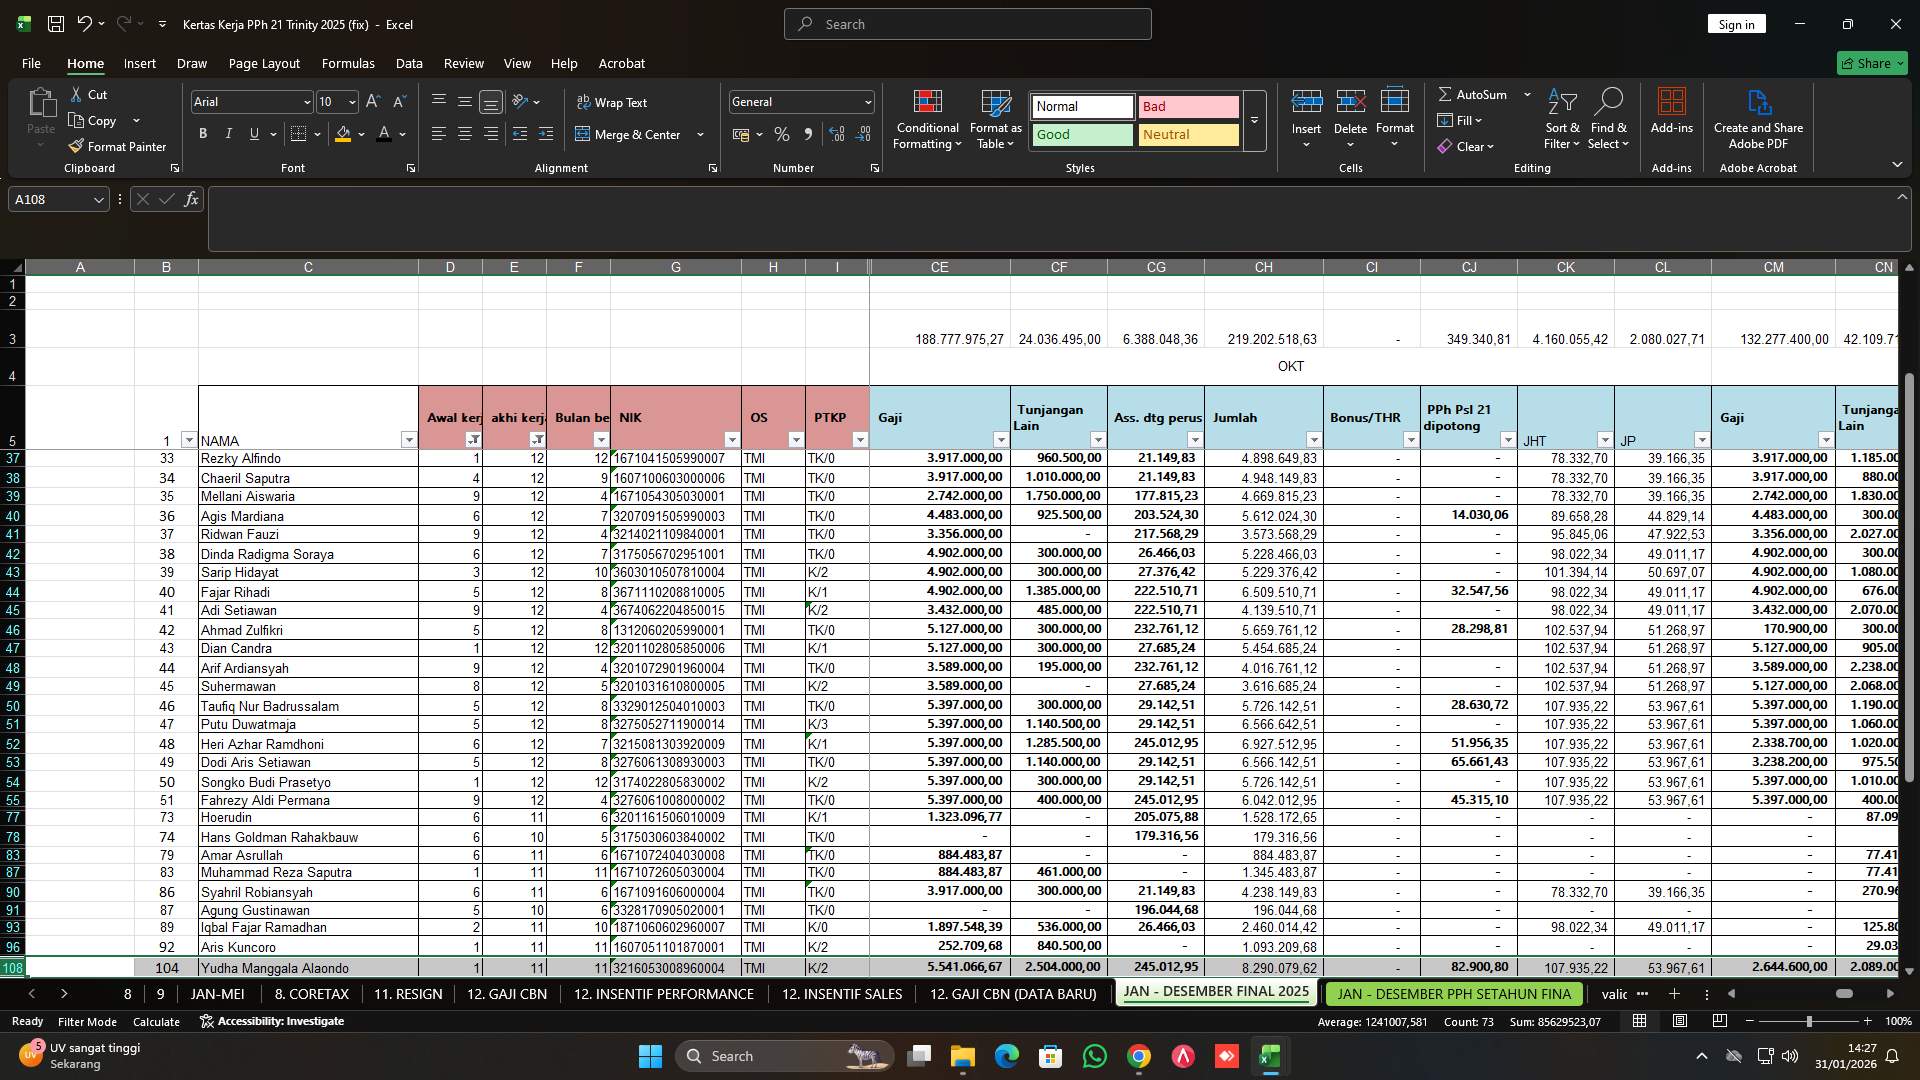Toggle underline on selected cell
The height and width of the screenshot is (1080, 1920).
click(253, 133)
